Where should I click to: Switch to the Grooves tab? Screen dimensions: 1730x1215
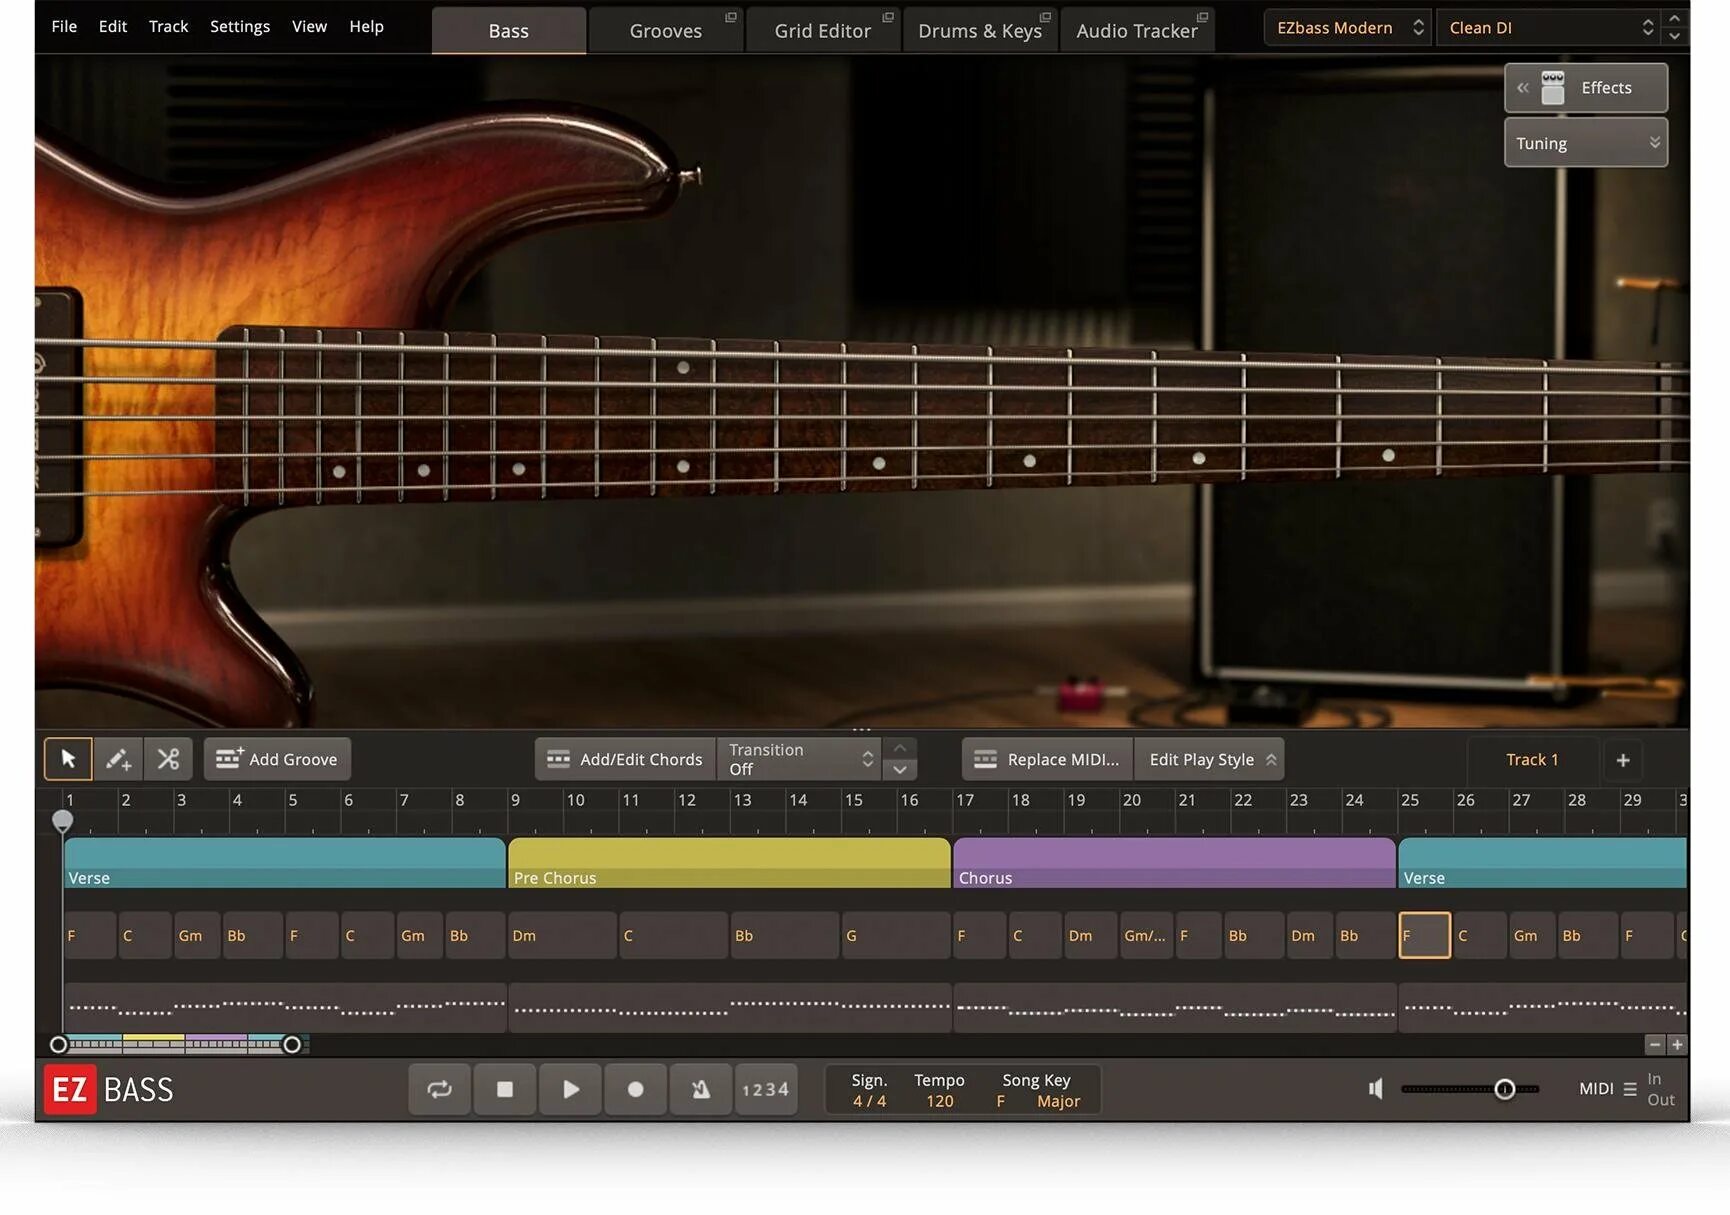coord(665,30)
